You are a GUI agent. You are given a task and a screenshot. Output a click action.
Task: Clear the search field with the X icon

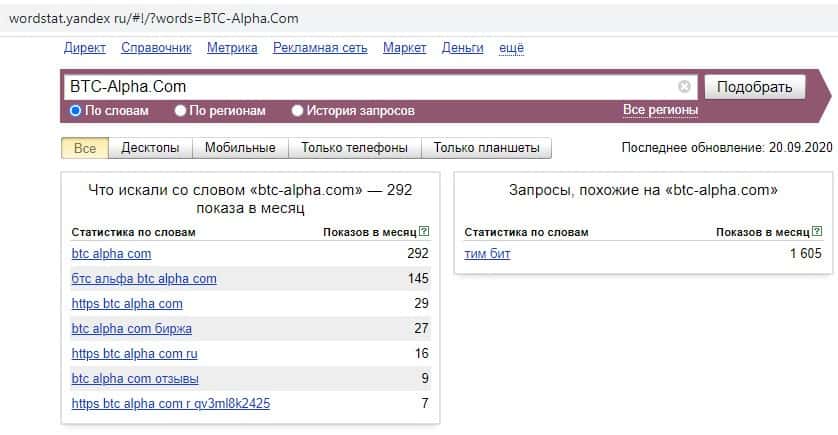(x=684, y=87)
